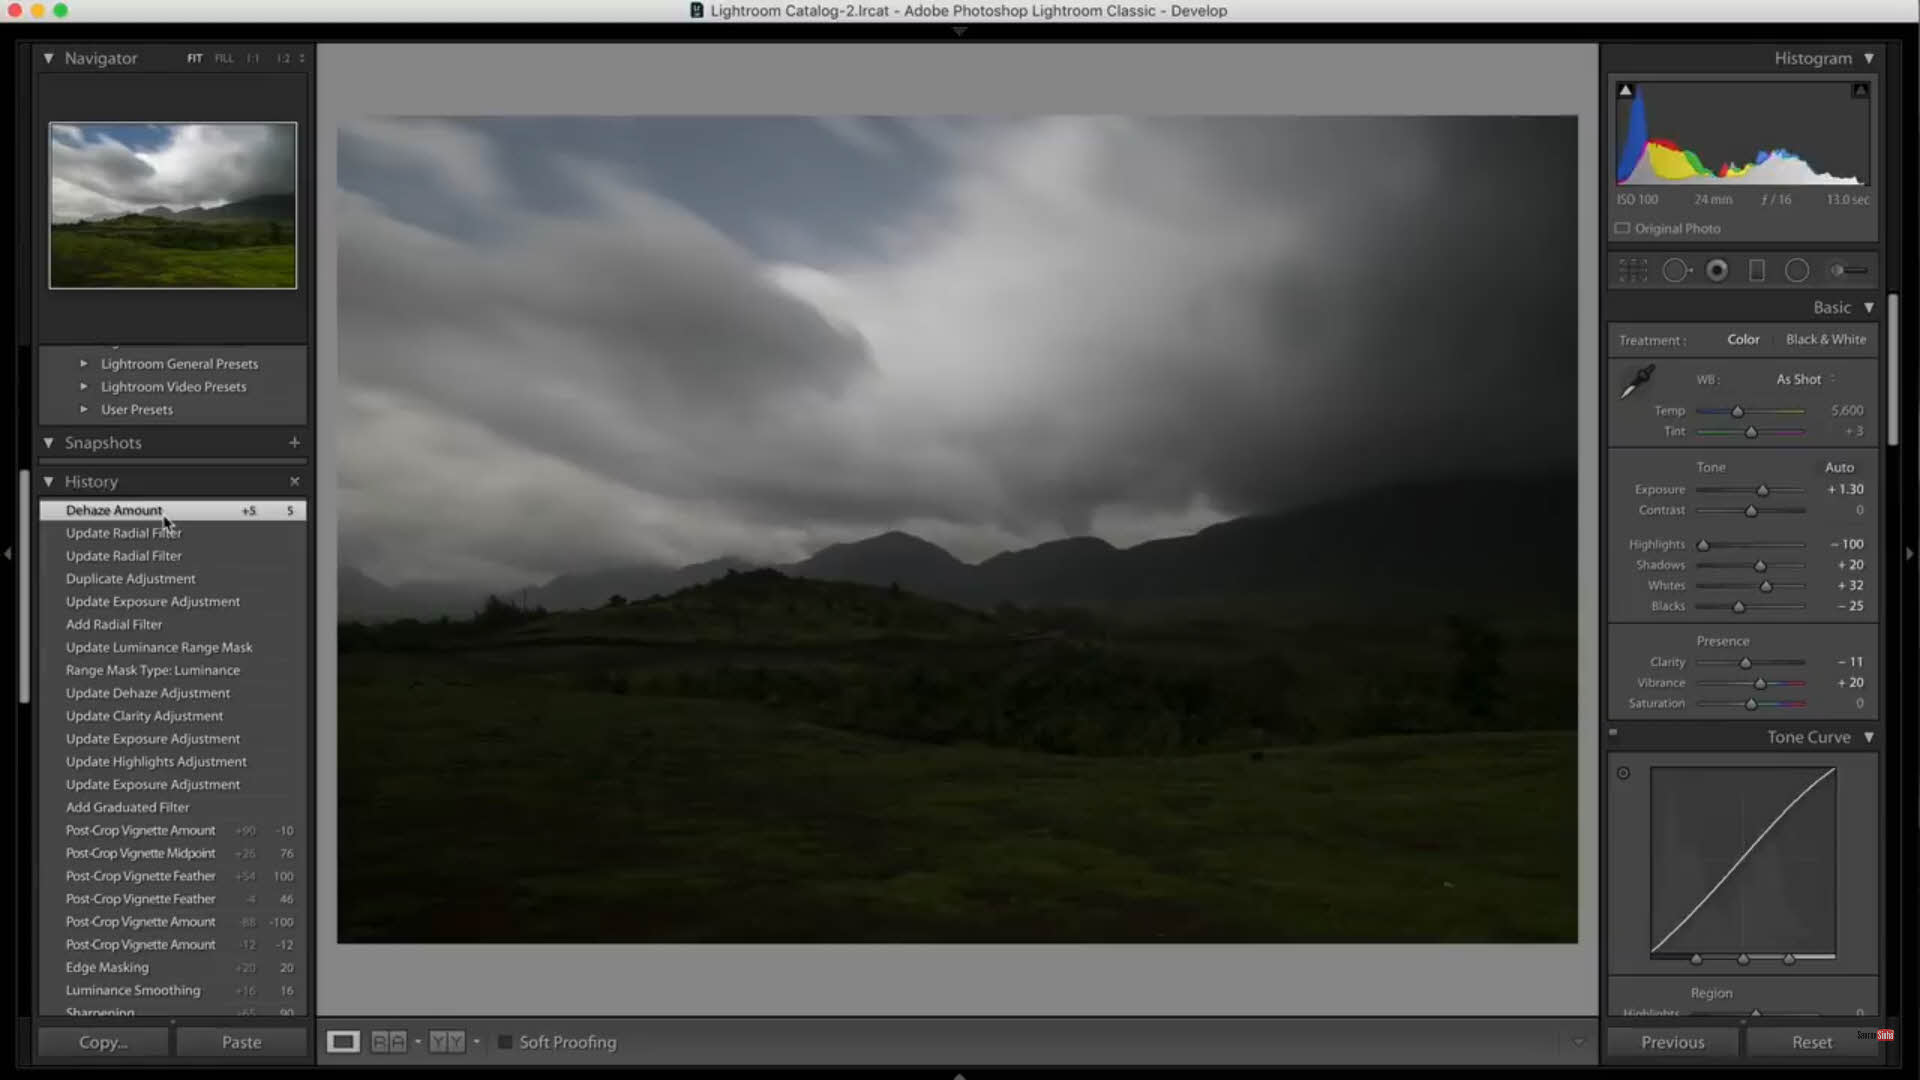Select the Red Eye Correction tool

(x=1717, y=270)
